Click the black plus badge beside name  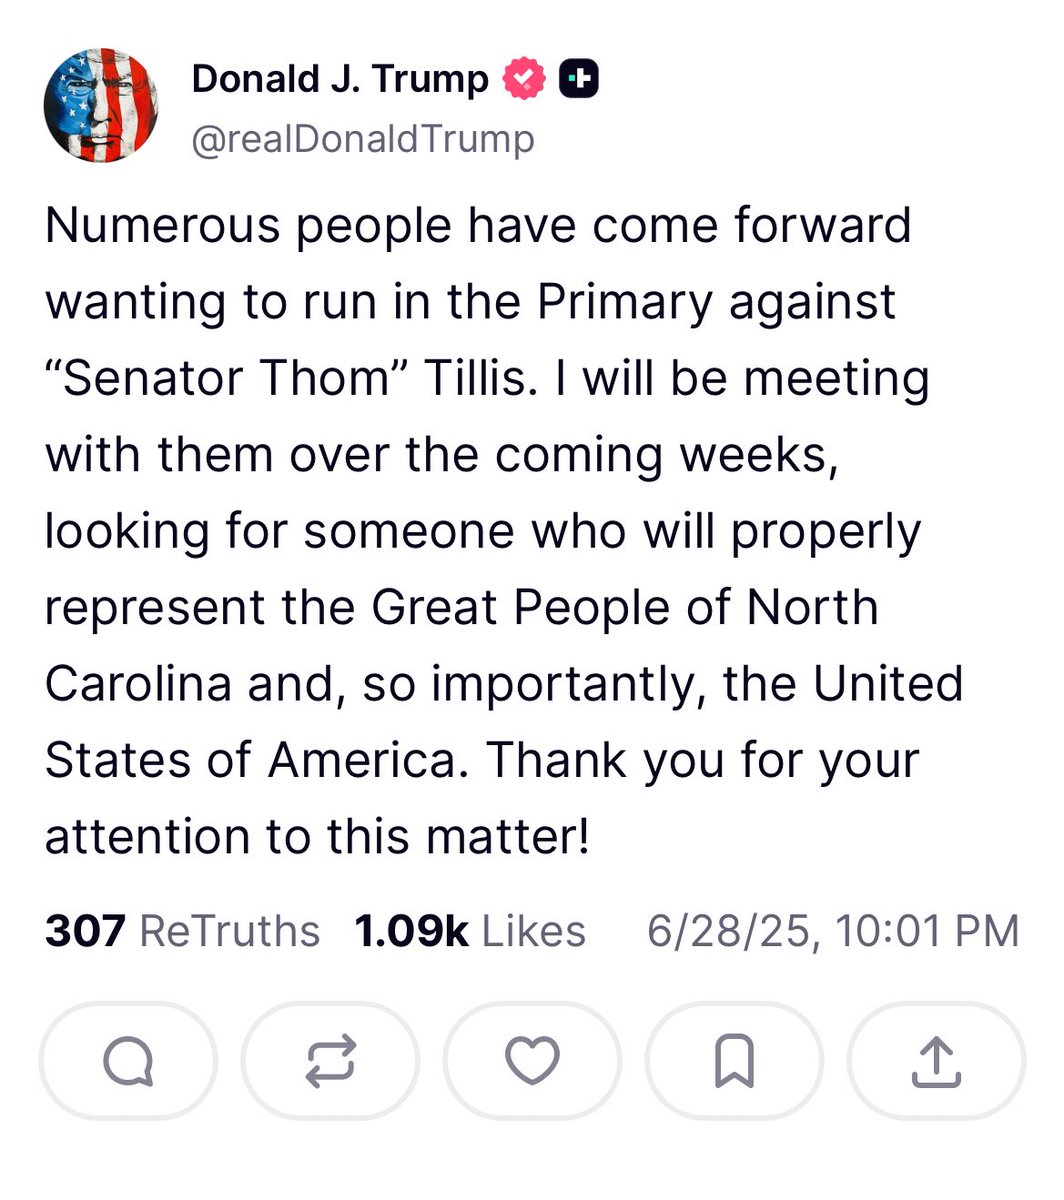pos(578,79)
